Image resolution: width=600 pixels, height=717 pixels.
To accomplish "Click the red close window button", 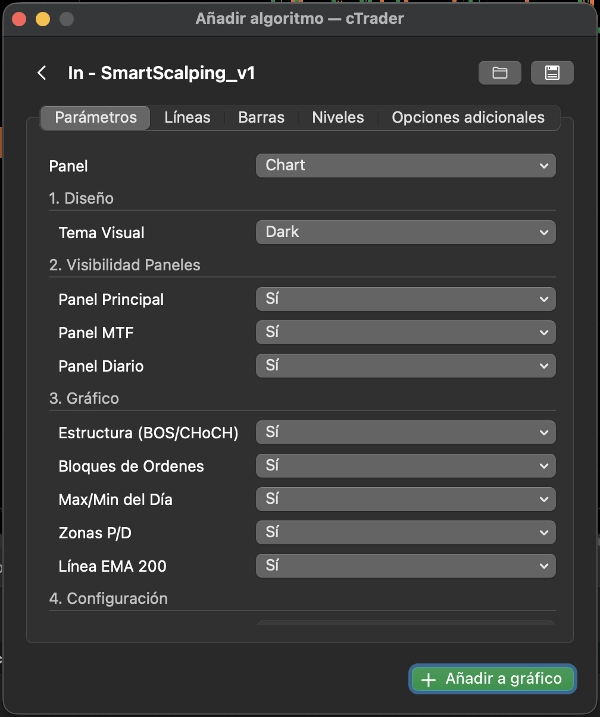I will 19,19.
